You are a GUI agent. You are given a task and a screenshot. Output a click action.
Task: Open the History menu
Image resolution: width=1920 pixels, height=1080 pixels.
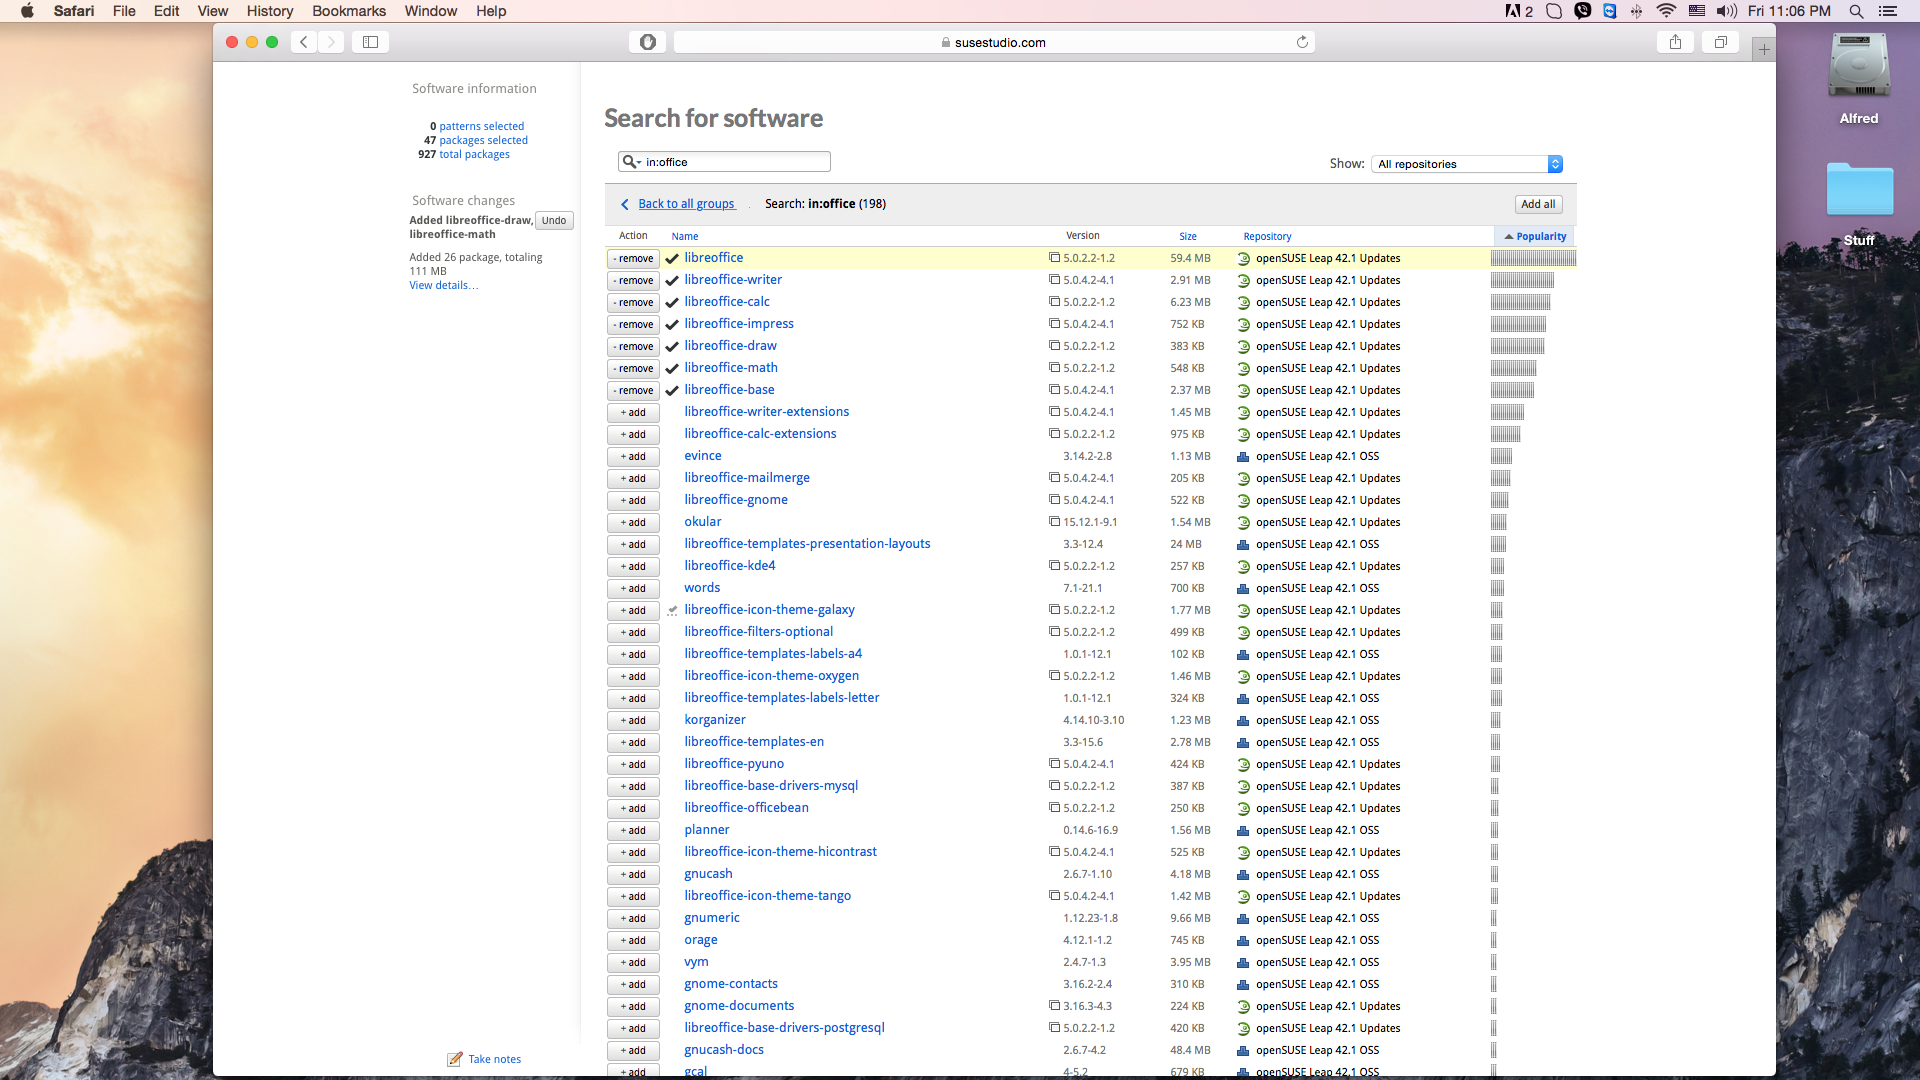[270, 11]
